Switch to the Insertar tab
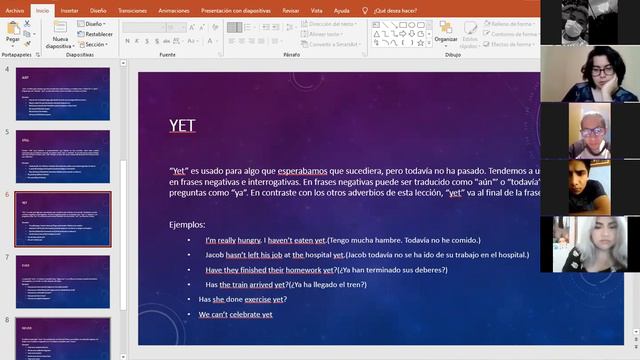 coord(69,11)
